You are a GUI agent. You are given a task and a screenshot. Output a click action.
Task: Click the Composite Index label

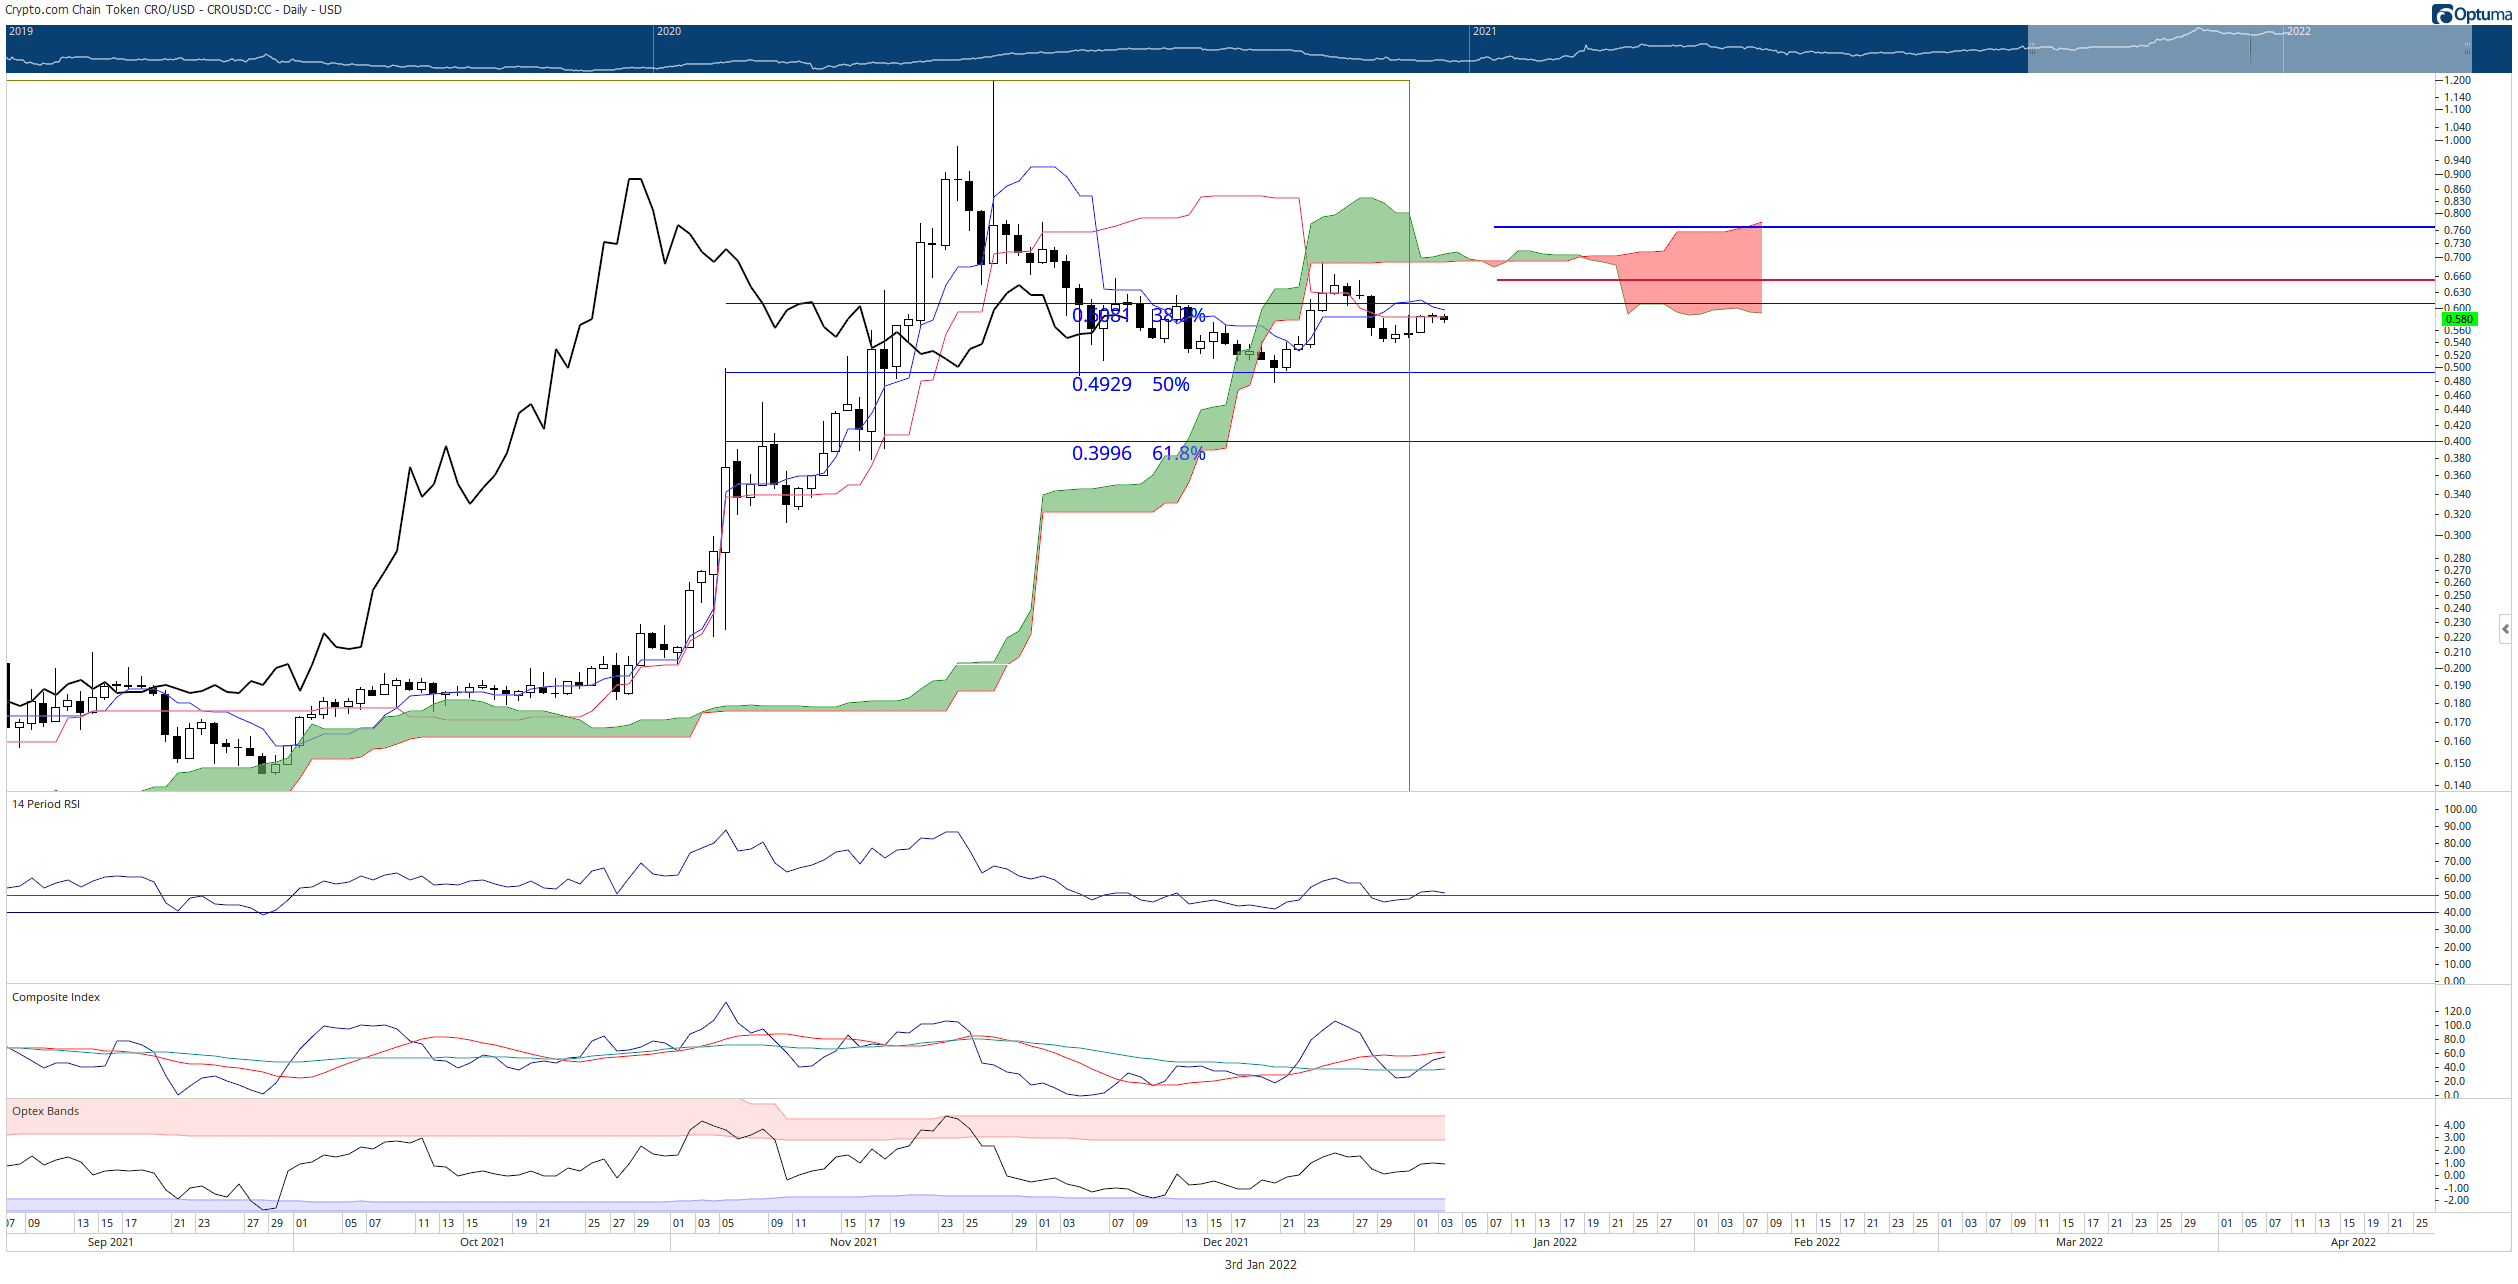tap(56, 997)
